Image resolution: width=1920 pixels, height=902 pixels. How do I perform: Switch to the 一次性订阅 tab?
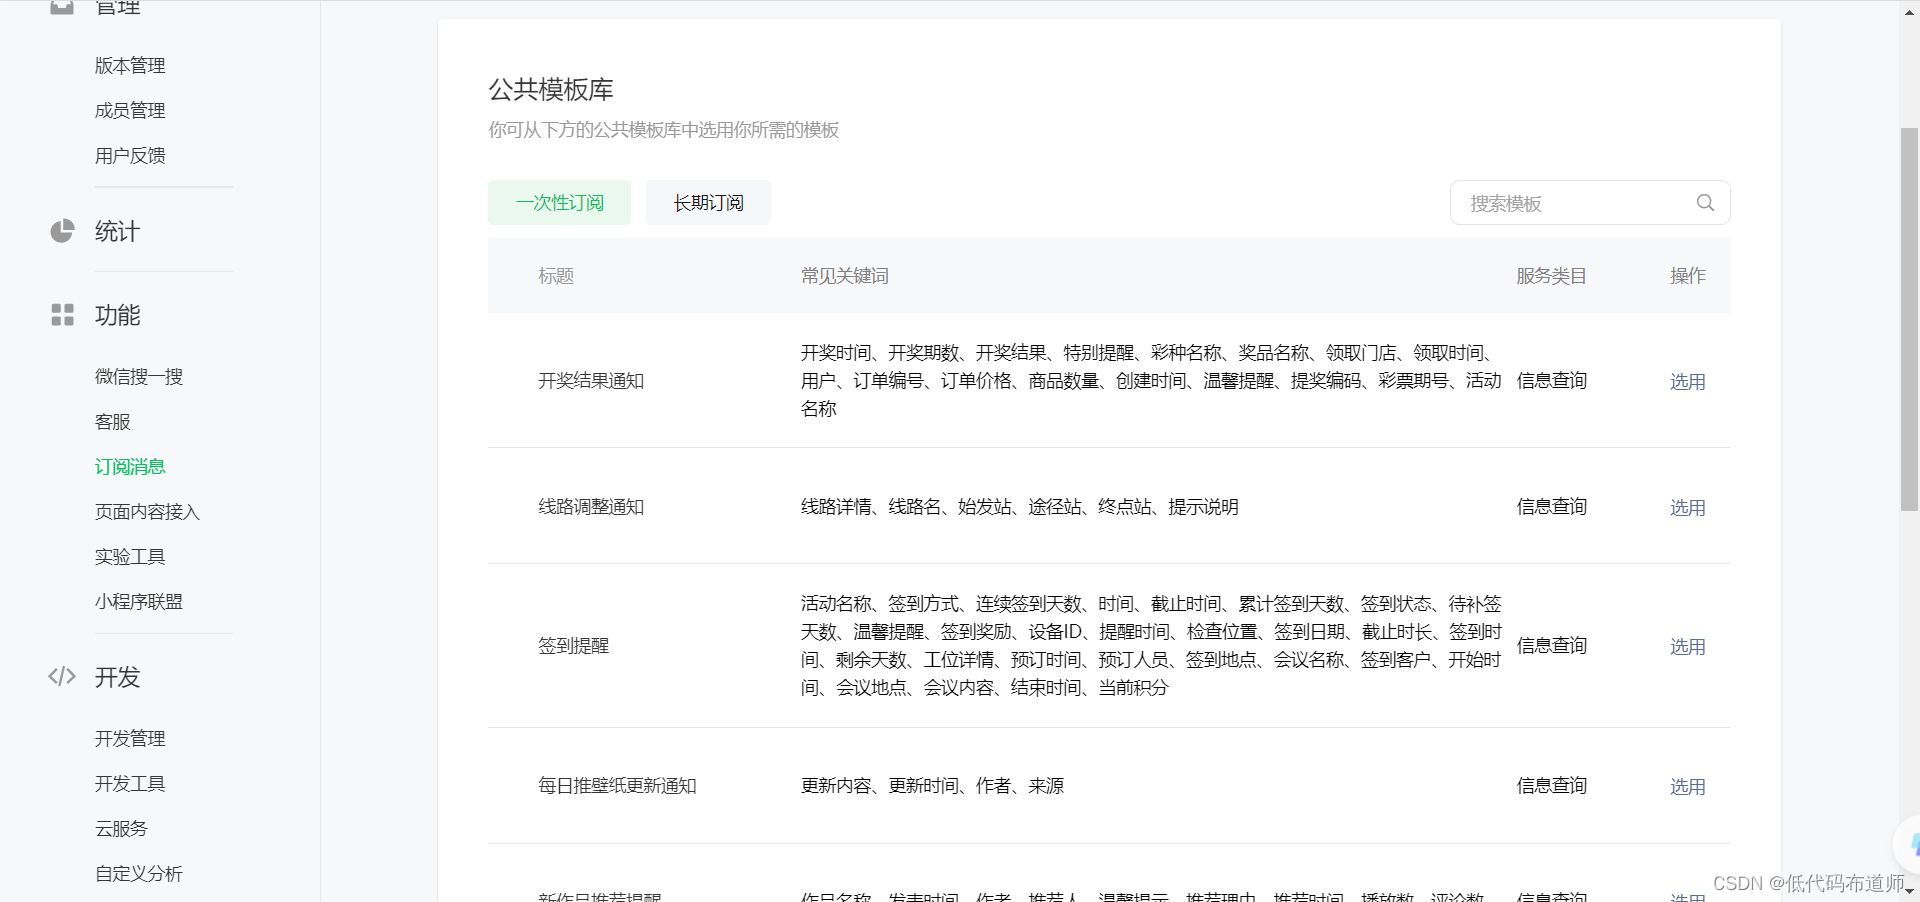pos(559,203)
